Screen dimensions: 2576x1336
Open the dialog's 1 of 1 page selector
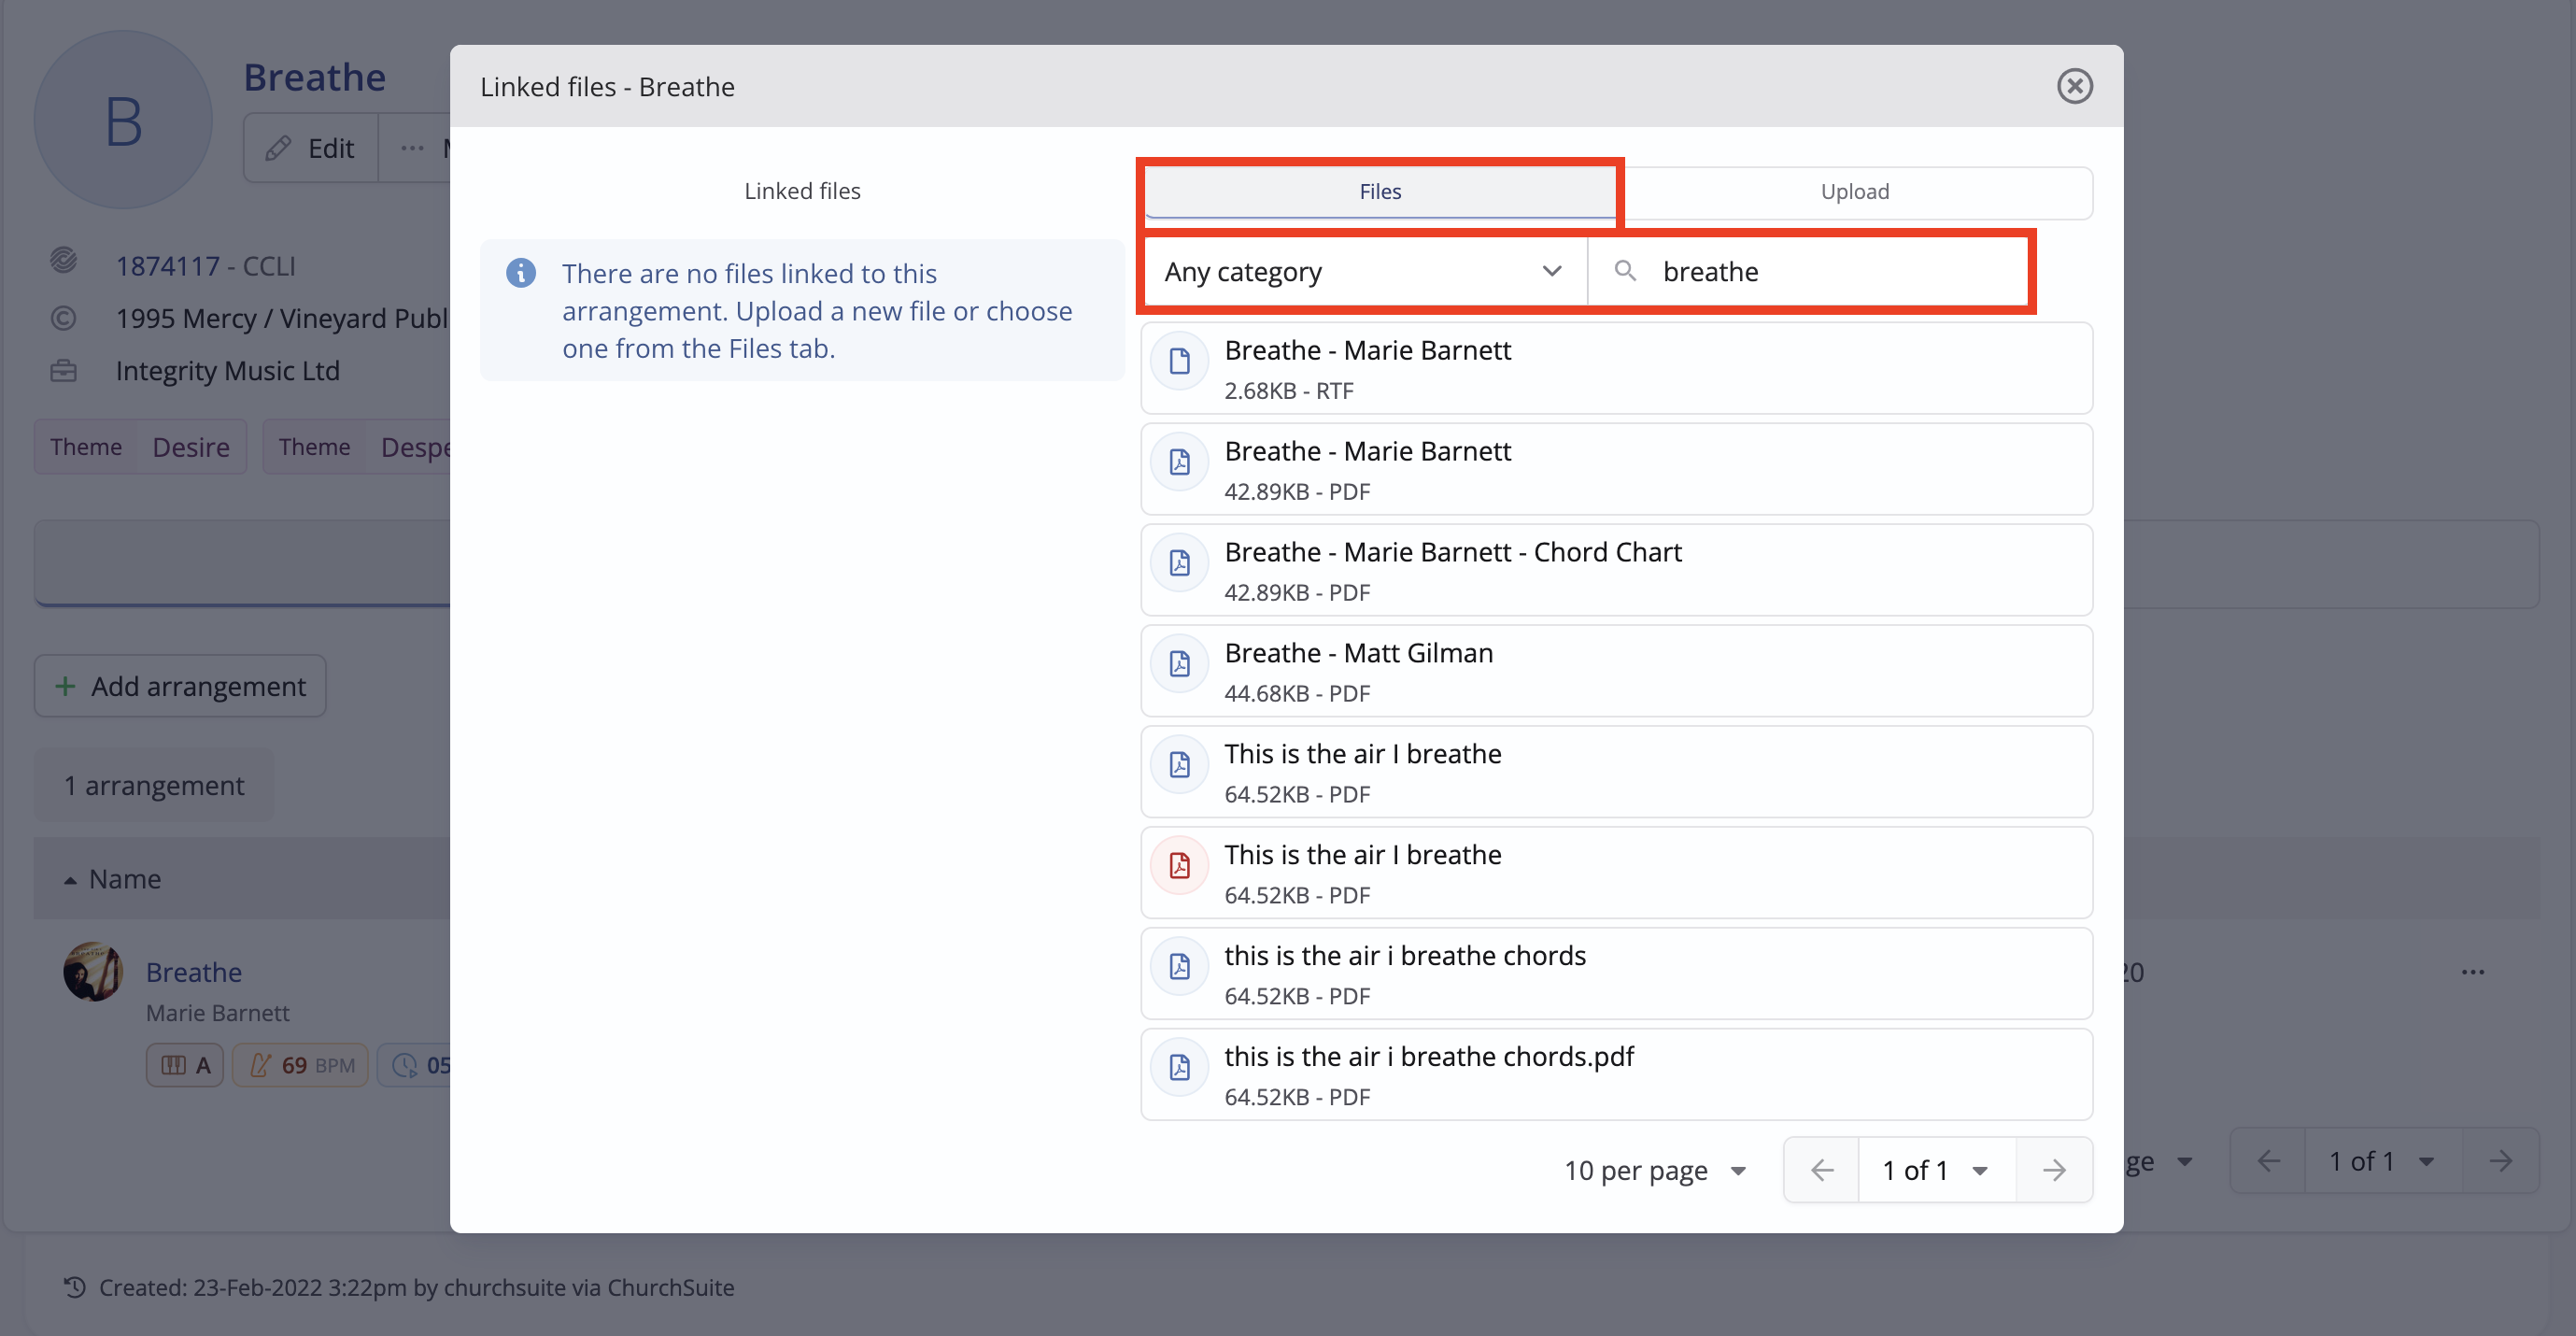coord(1936,1170)
